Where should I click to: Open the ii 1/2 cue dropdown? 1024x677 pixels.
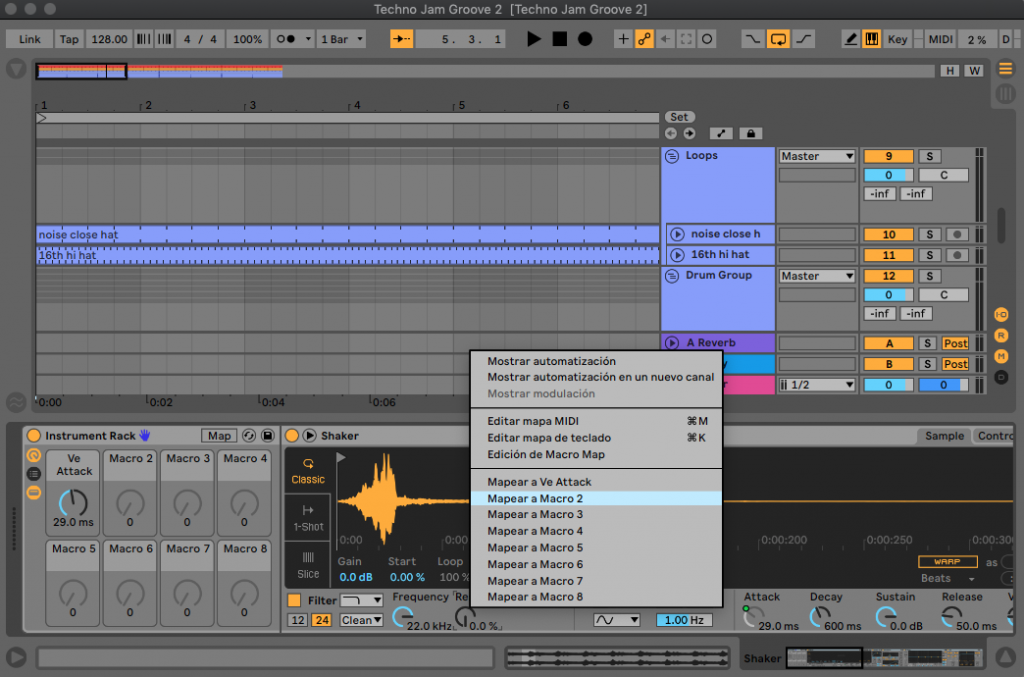pos(817,385)
